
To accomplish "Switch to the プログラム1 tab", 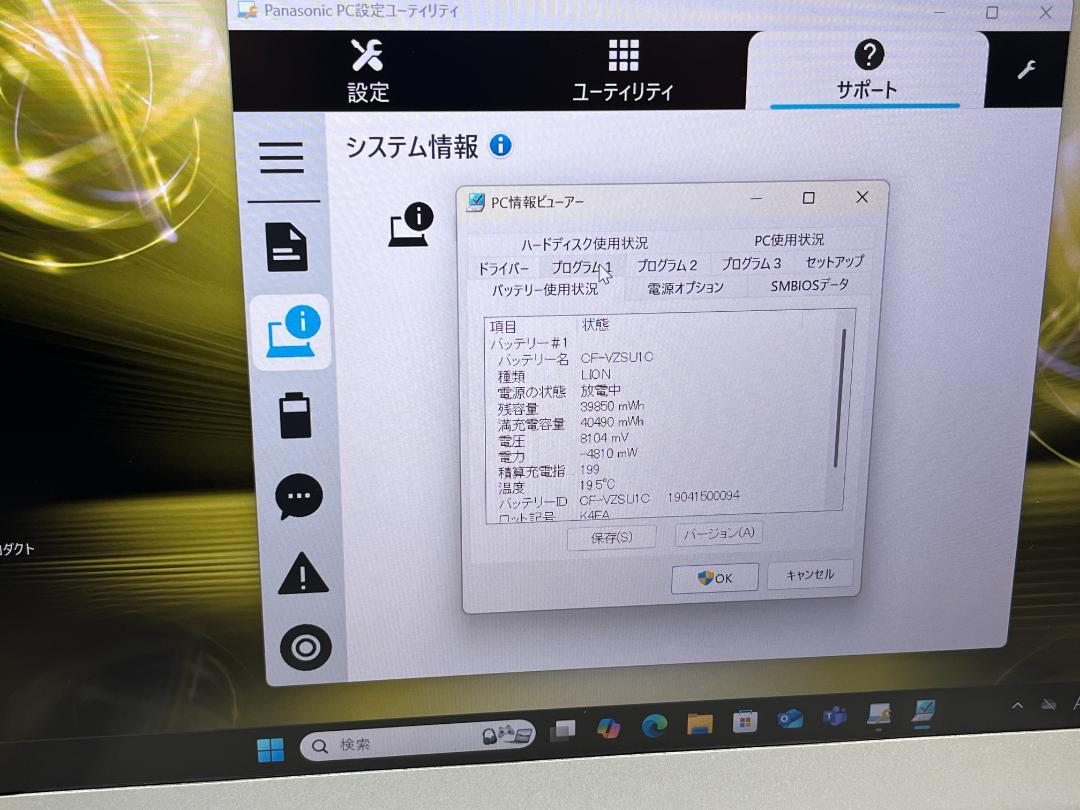I will click(581, 267).
